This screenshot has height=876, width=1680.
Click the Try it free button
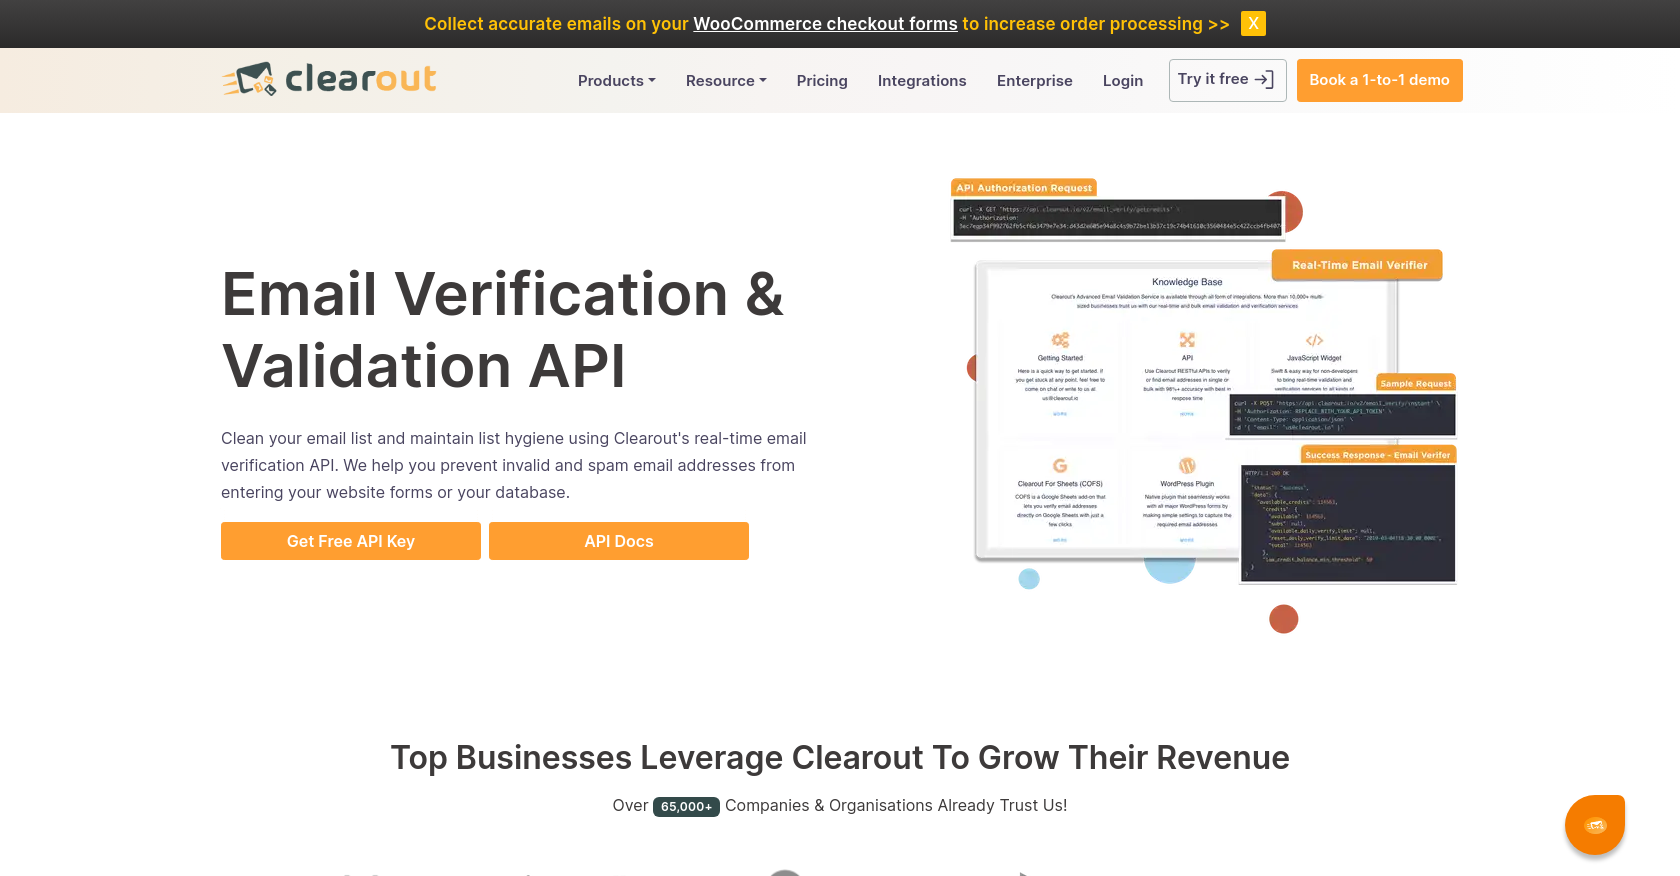pos(1227,80)
